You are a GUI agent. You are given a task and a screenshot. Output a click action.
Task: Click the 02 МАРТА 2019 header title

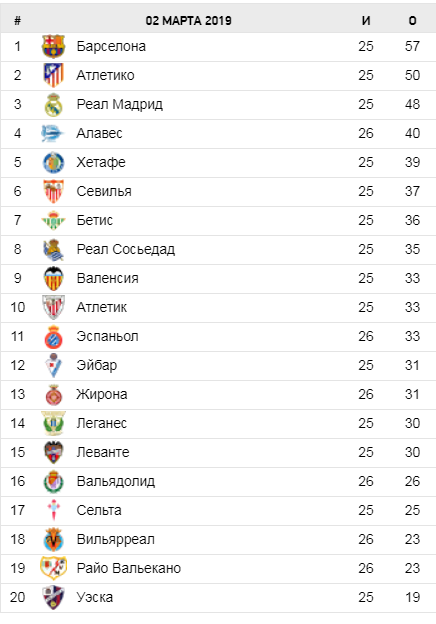coord(188,21)
